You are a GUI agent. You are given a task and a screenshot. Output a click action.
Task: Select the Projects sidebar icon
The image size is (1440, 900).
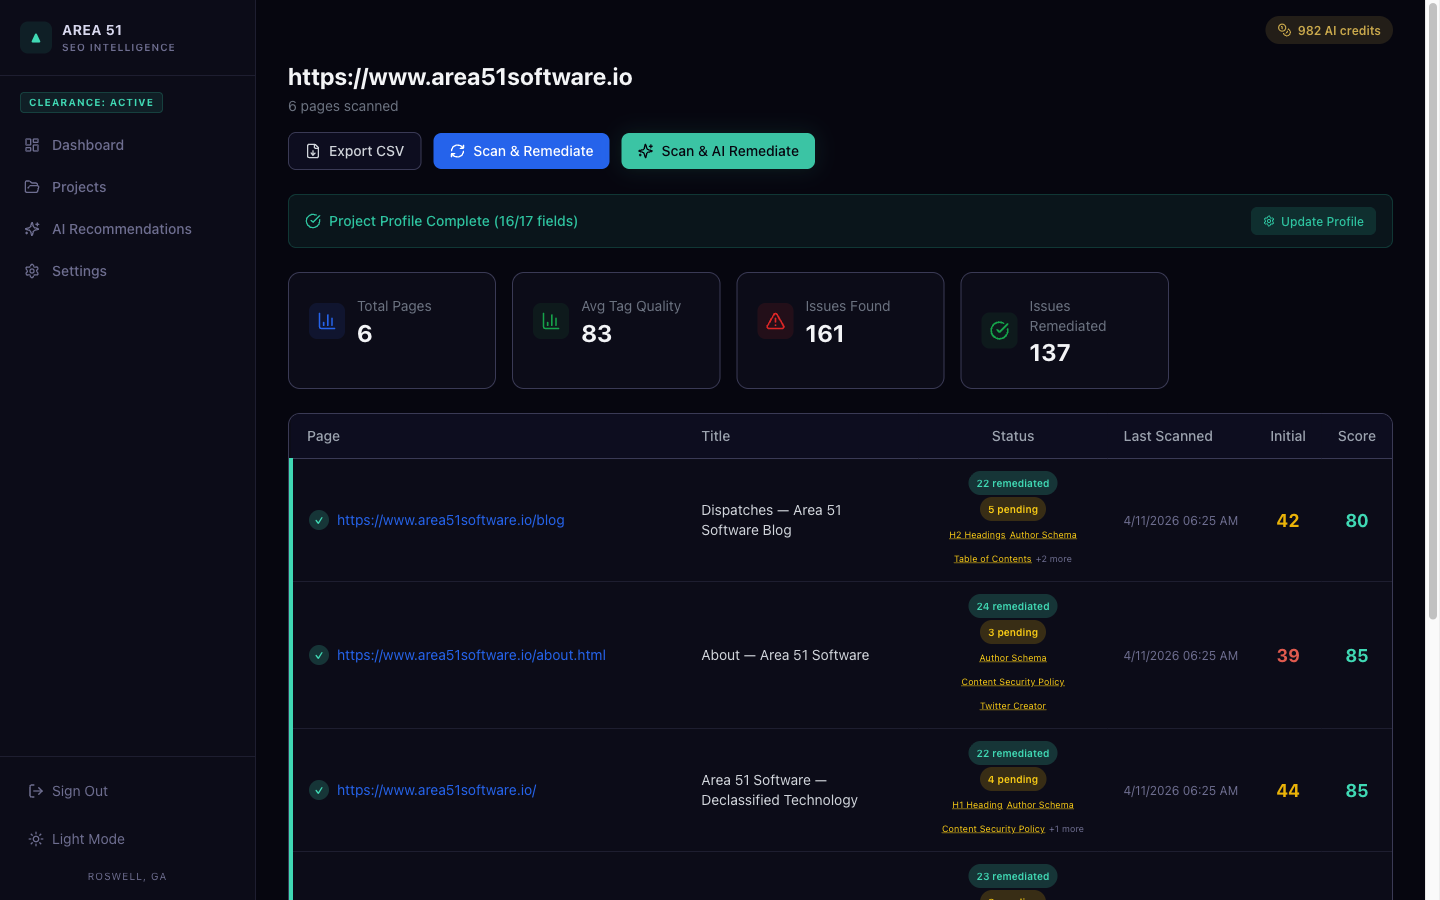pyautogui.click(x=31, y=187)
